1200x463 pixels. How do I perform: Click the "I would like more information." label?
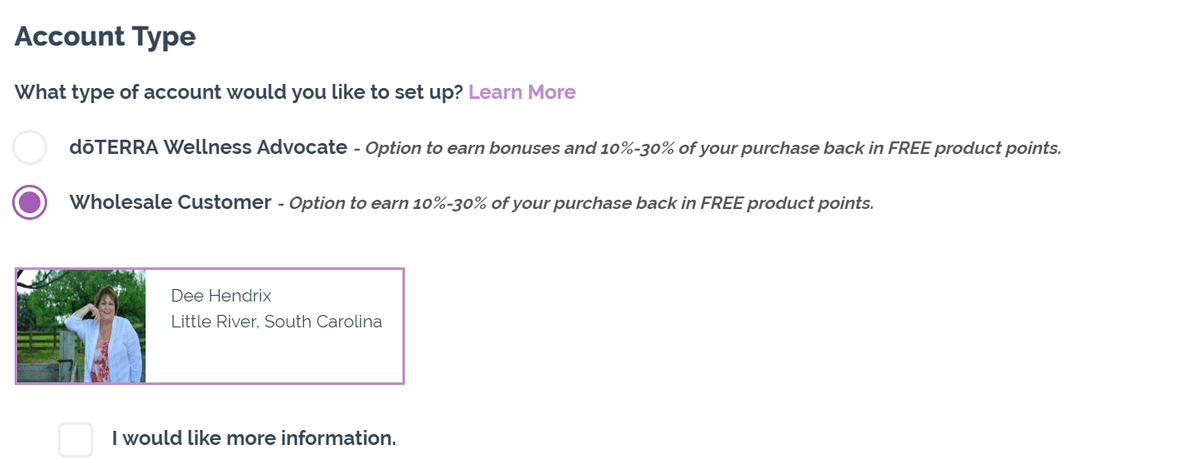tap(254, 438)
